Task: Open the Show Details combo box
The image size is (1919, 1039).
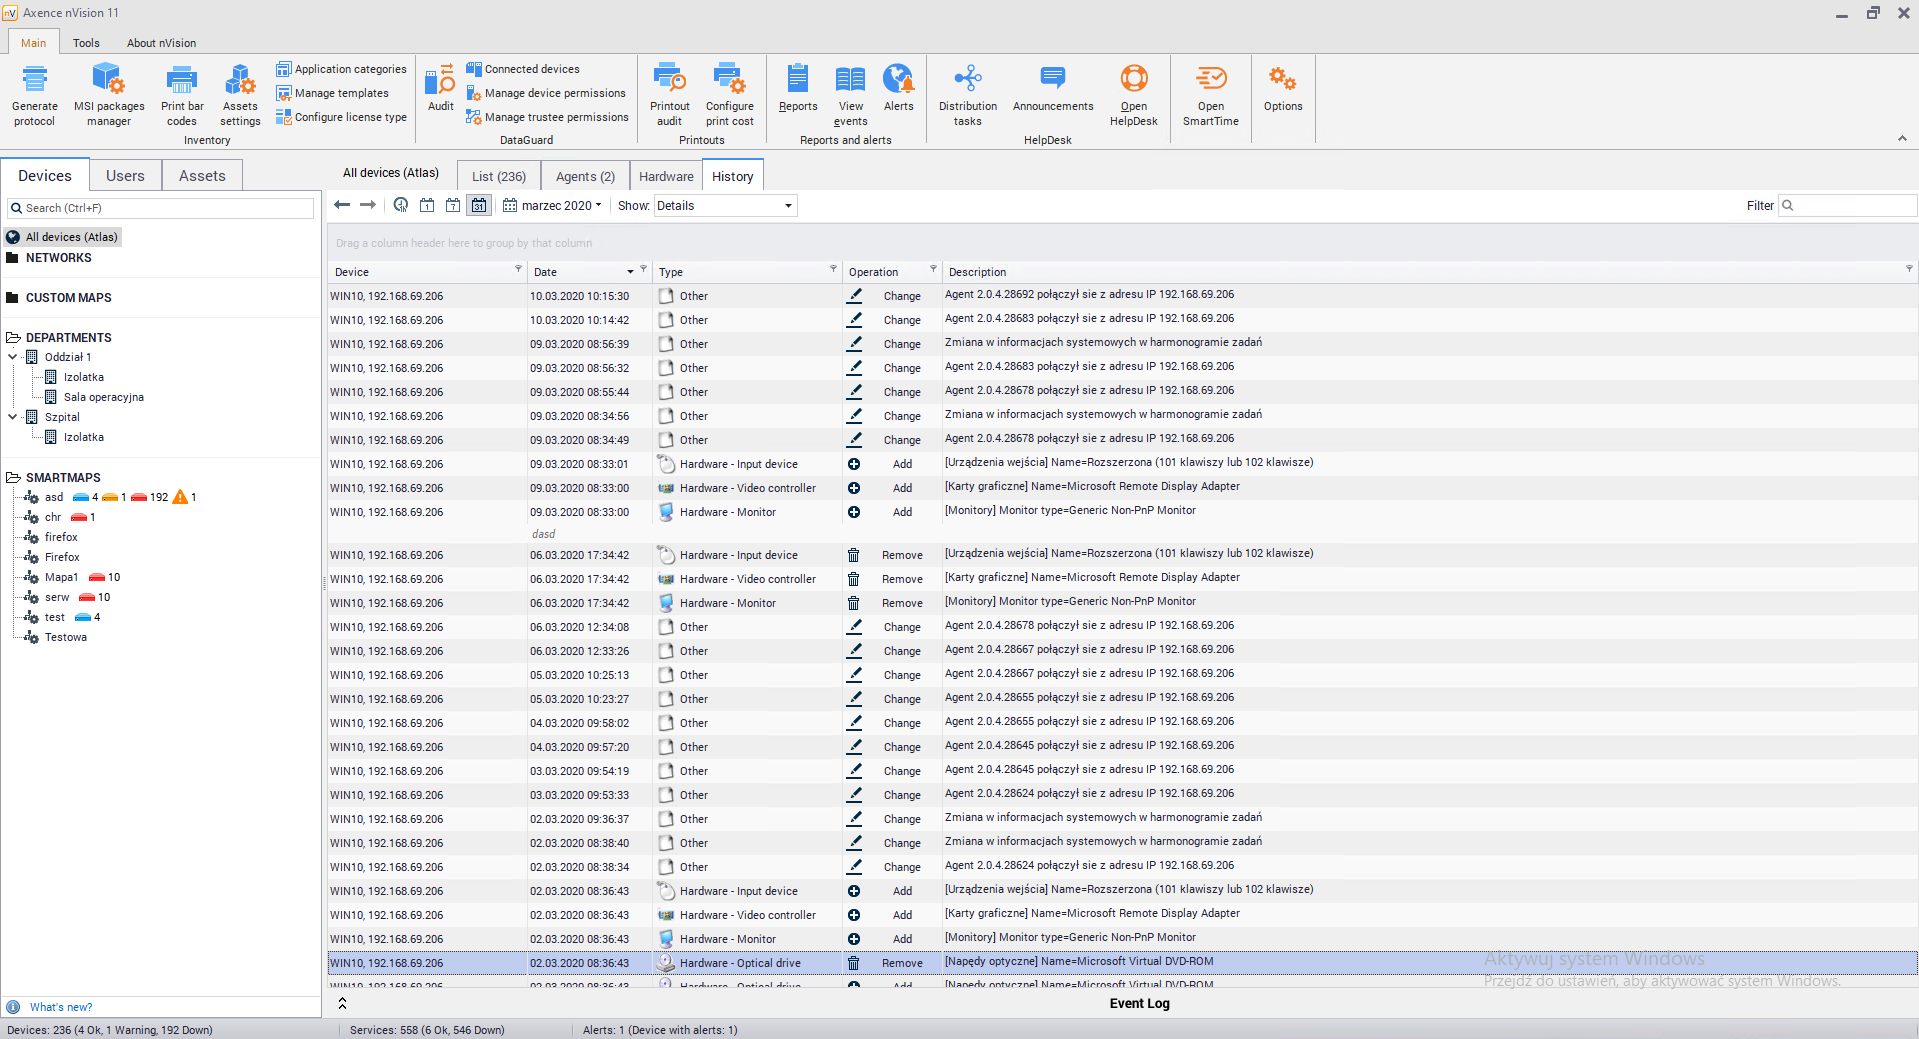Action: [x=725, y=205]
